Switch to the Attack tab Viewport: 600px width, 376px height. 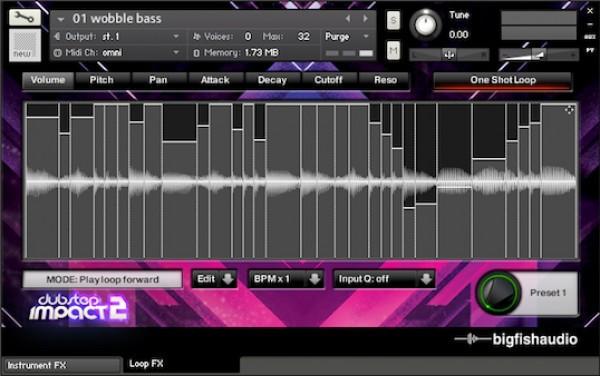pos(215,80)
